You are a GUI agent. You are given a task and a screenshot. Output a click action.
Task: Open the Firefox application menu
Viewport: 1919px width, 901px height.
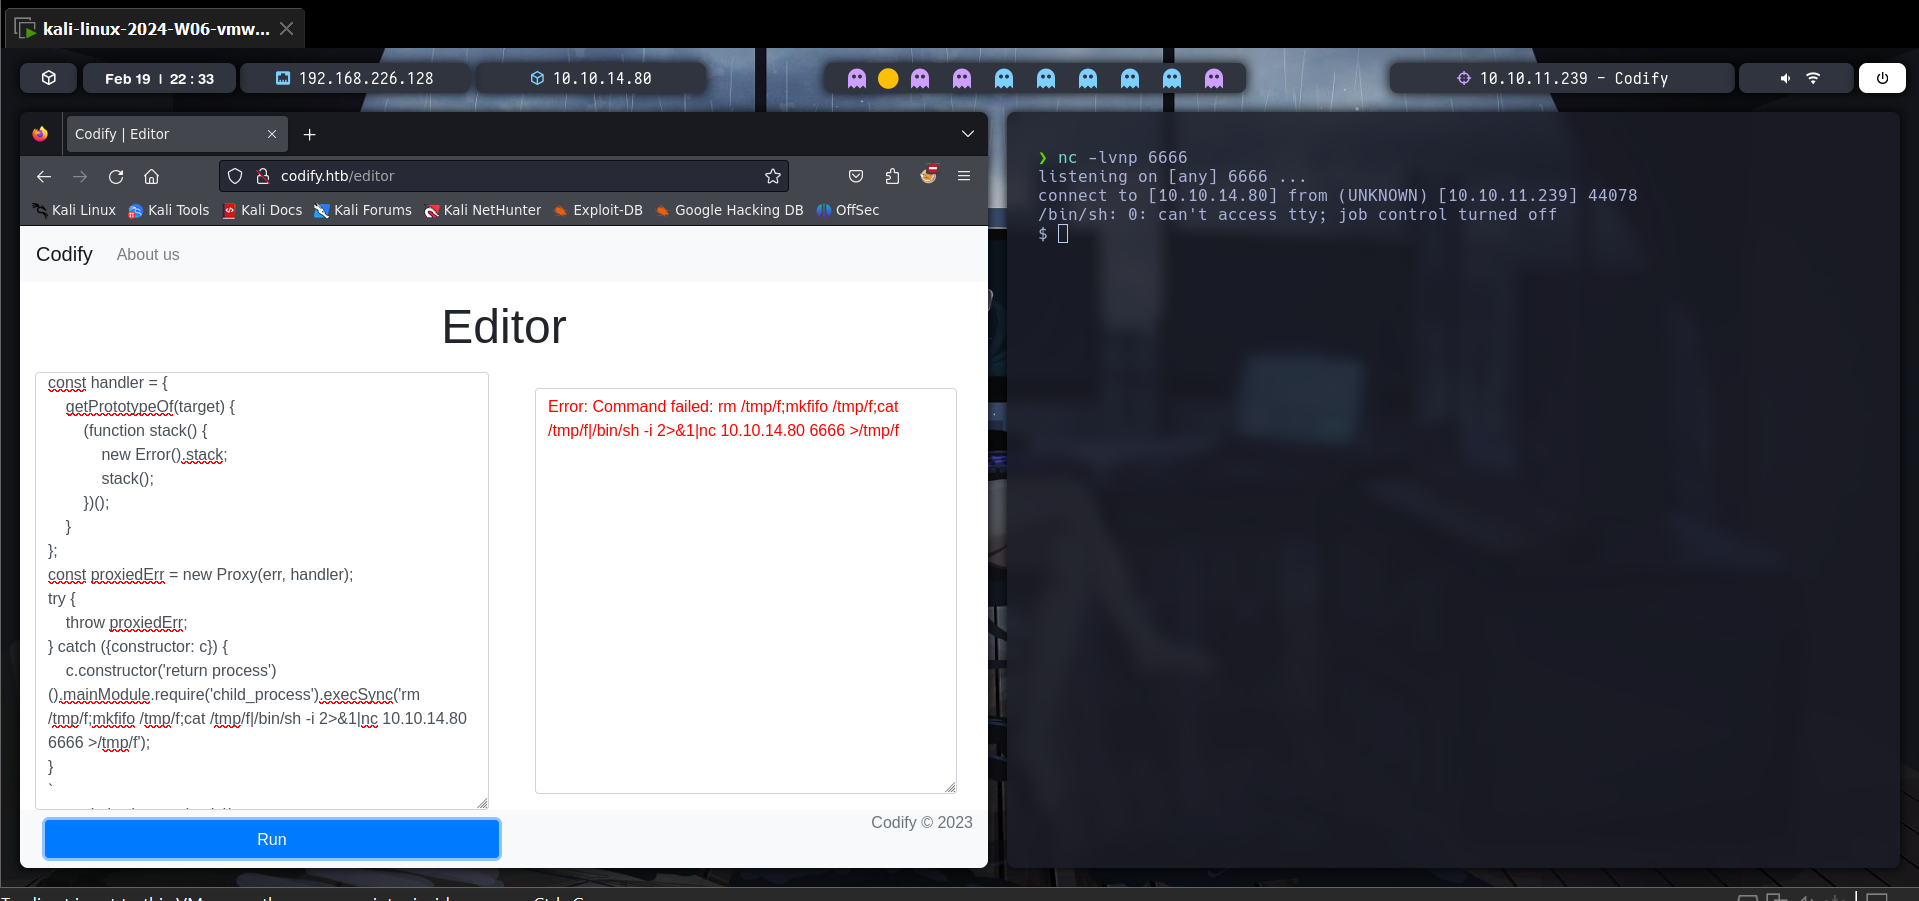pyautogui.click(x=964, y=176)
